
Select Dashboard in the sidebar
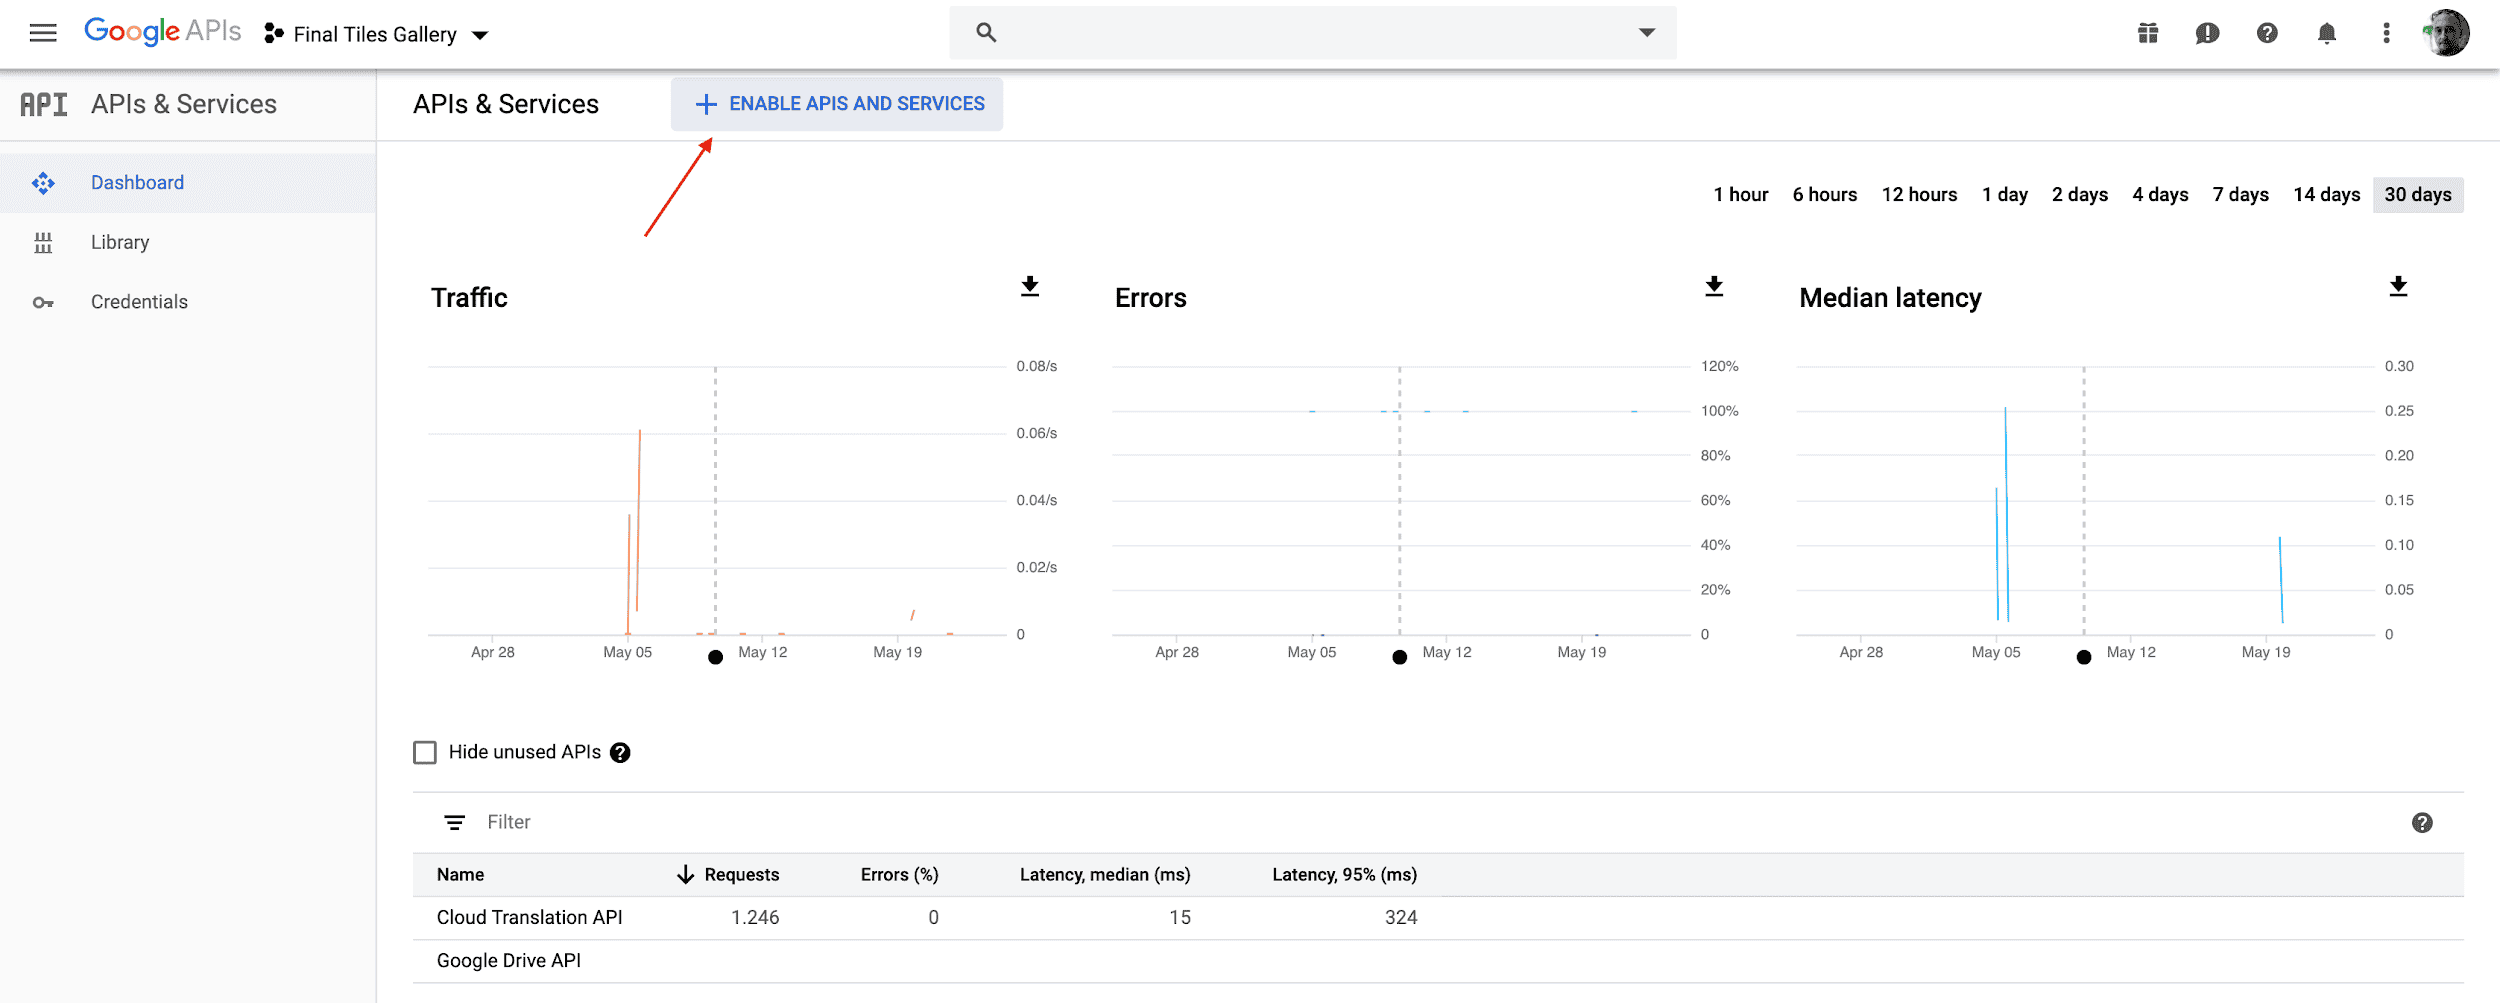(188, 183)
